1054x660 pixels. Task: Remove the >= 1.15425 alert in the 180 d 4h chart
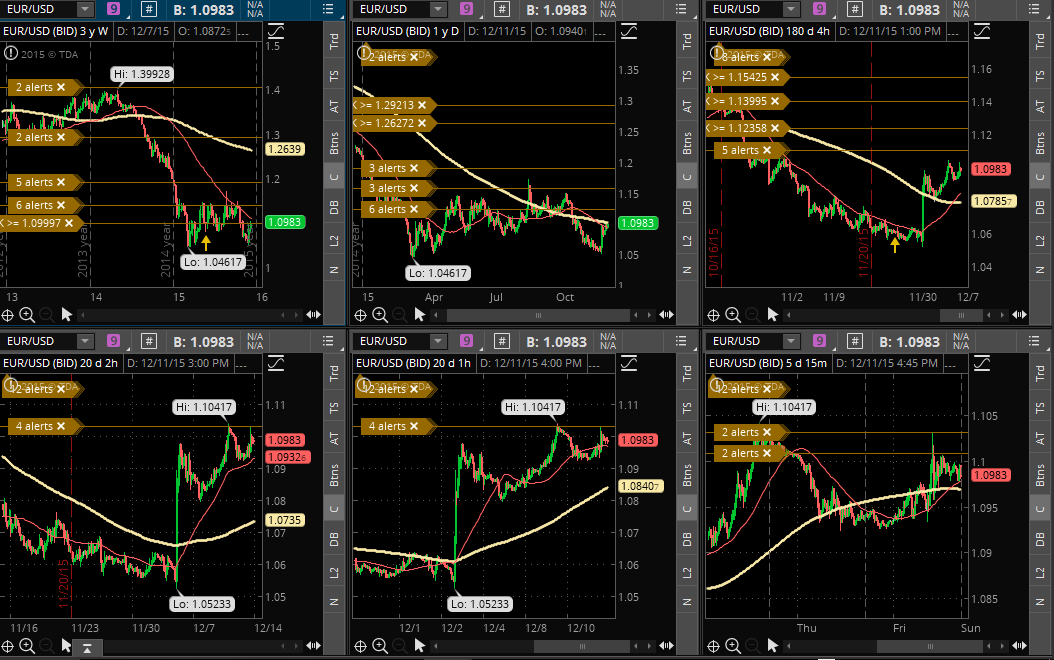[x=774, y=77]
